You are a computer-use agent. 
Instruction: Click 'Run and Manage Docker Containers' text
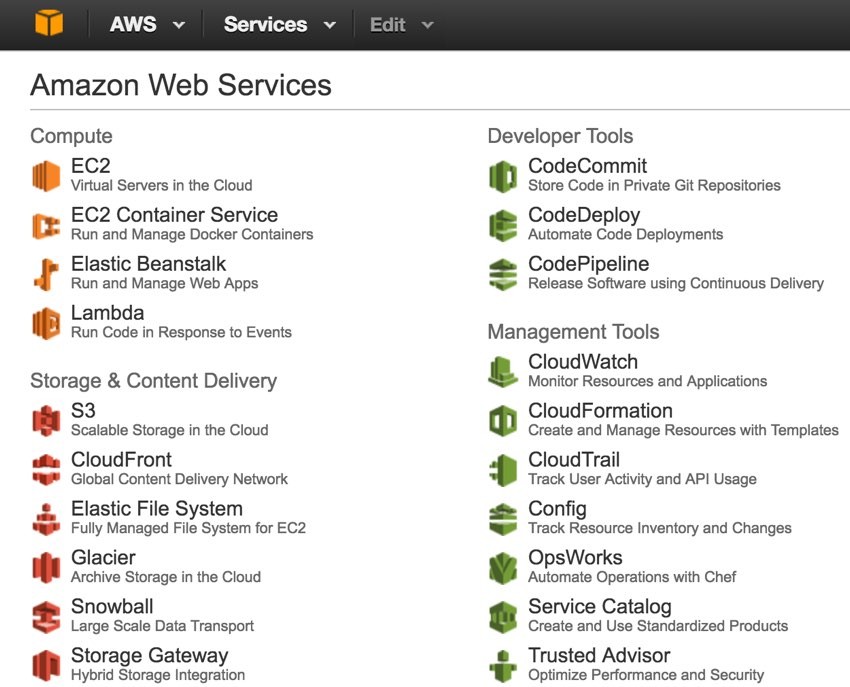pyautogui.click(x=192, y=234)
